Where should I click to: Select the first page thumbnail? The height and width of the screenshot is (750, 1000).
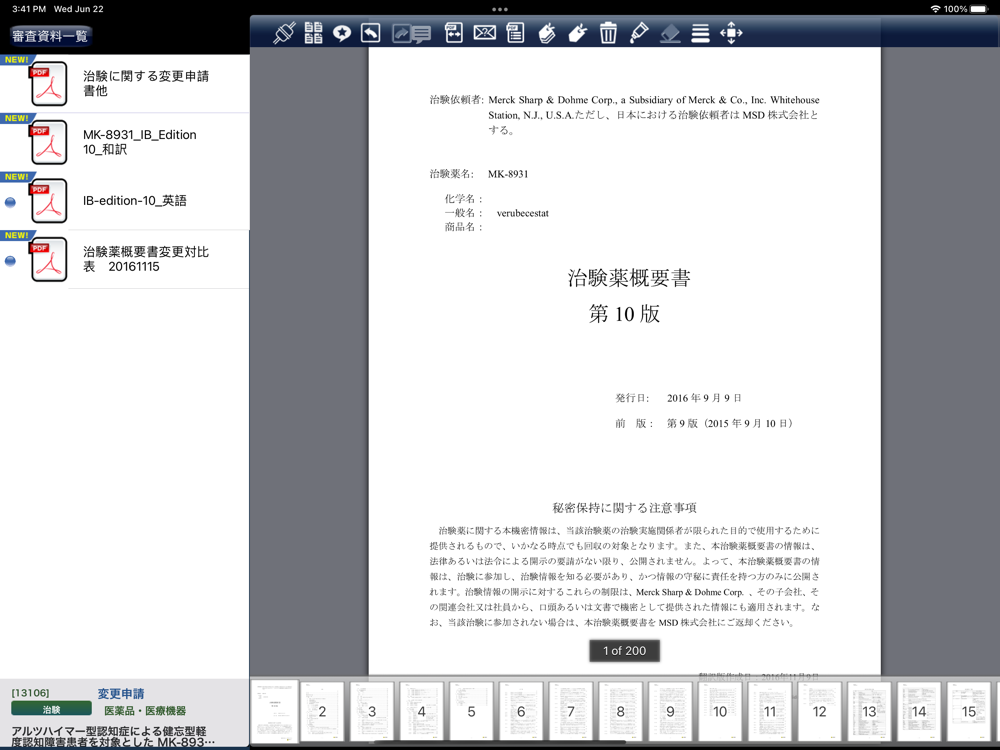pos(274,711)
